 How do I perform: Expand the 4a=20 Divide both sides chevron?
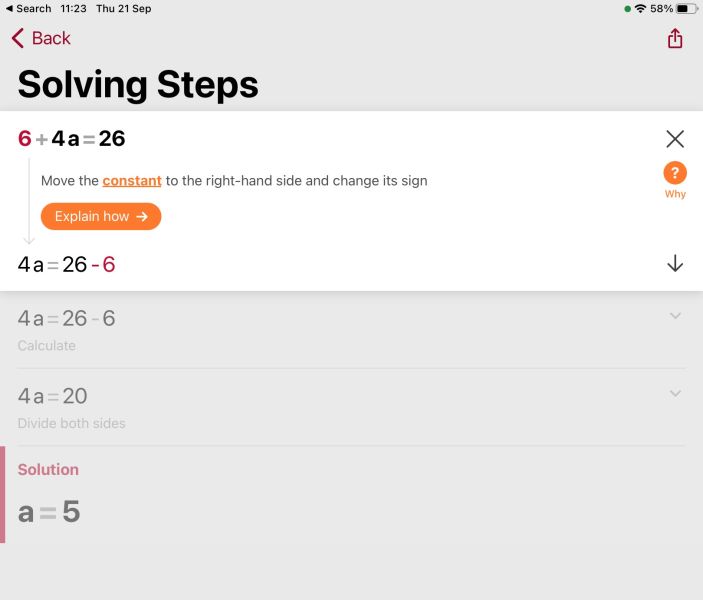[x=675, y=393]
